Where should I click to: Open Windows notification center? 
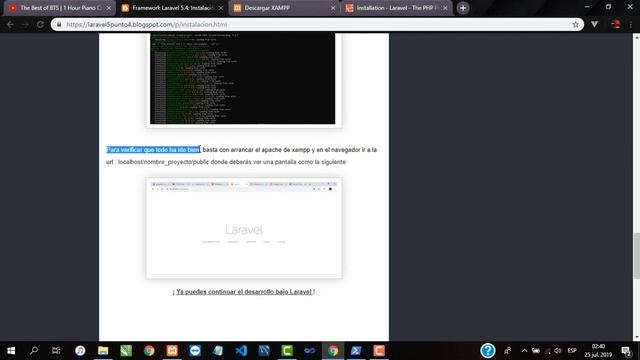pyautogui.click(x=627, y=351)
